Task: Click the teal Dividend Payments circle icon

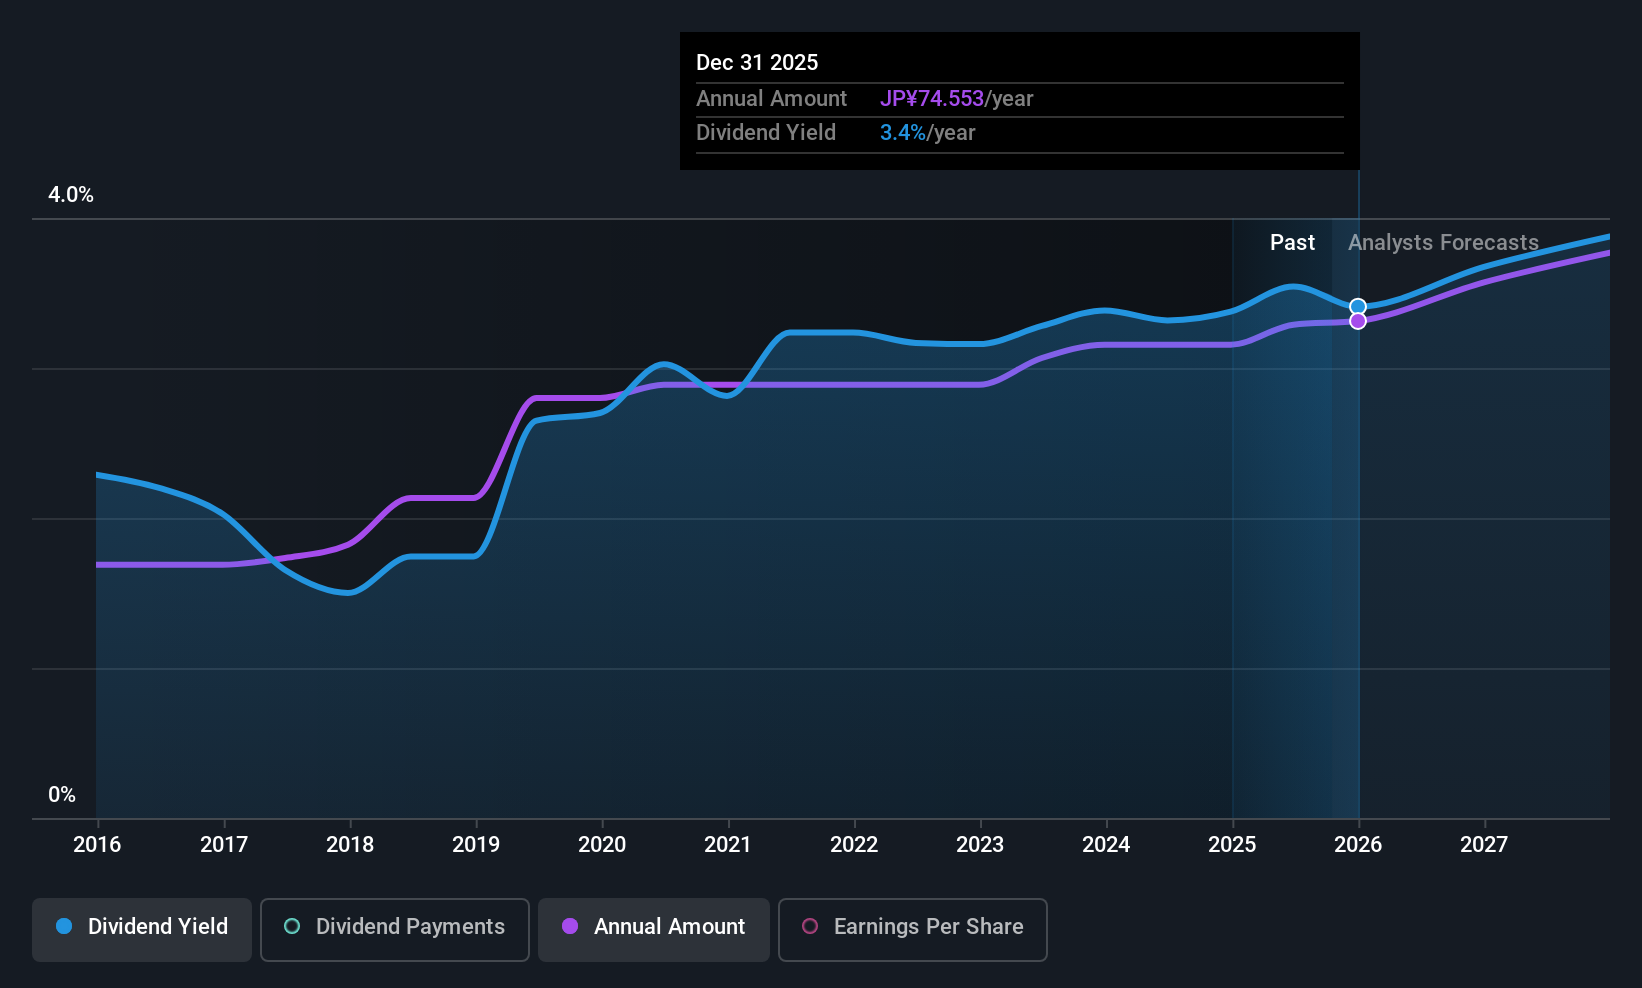Action: tap(292, 926)
